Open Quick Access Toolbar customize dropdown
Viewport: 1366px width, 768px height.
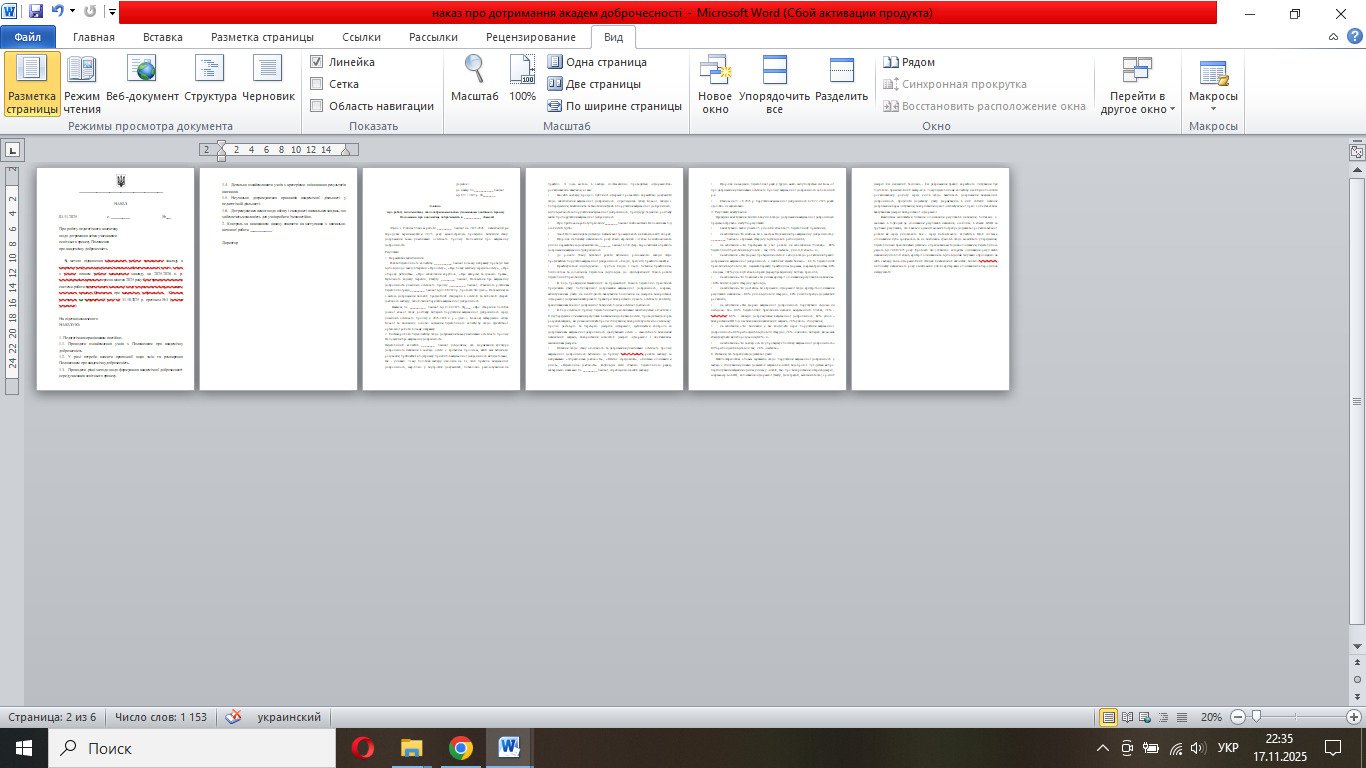111,14
